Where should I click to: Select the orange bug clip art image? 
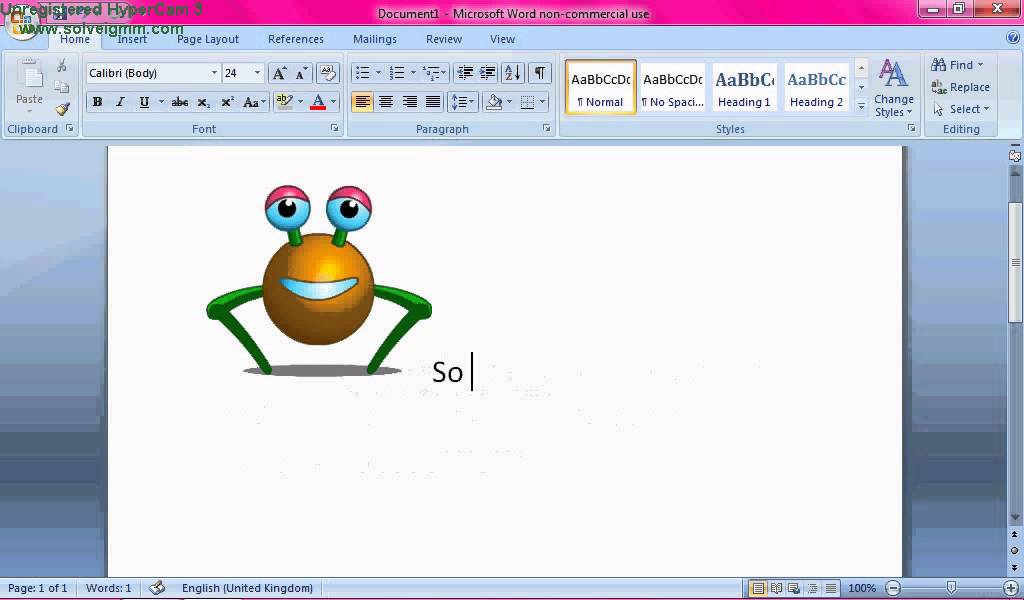[x=319, y=280]
